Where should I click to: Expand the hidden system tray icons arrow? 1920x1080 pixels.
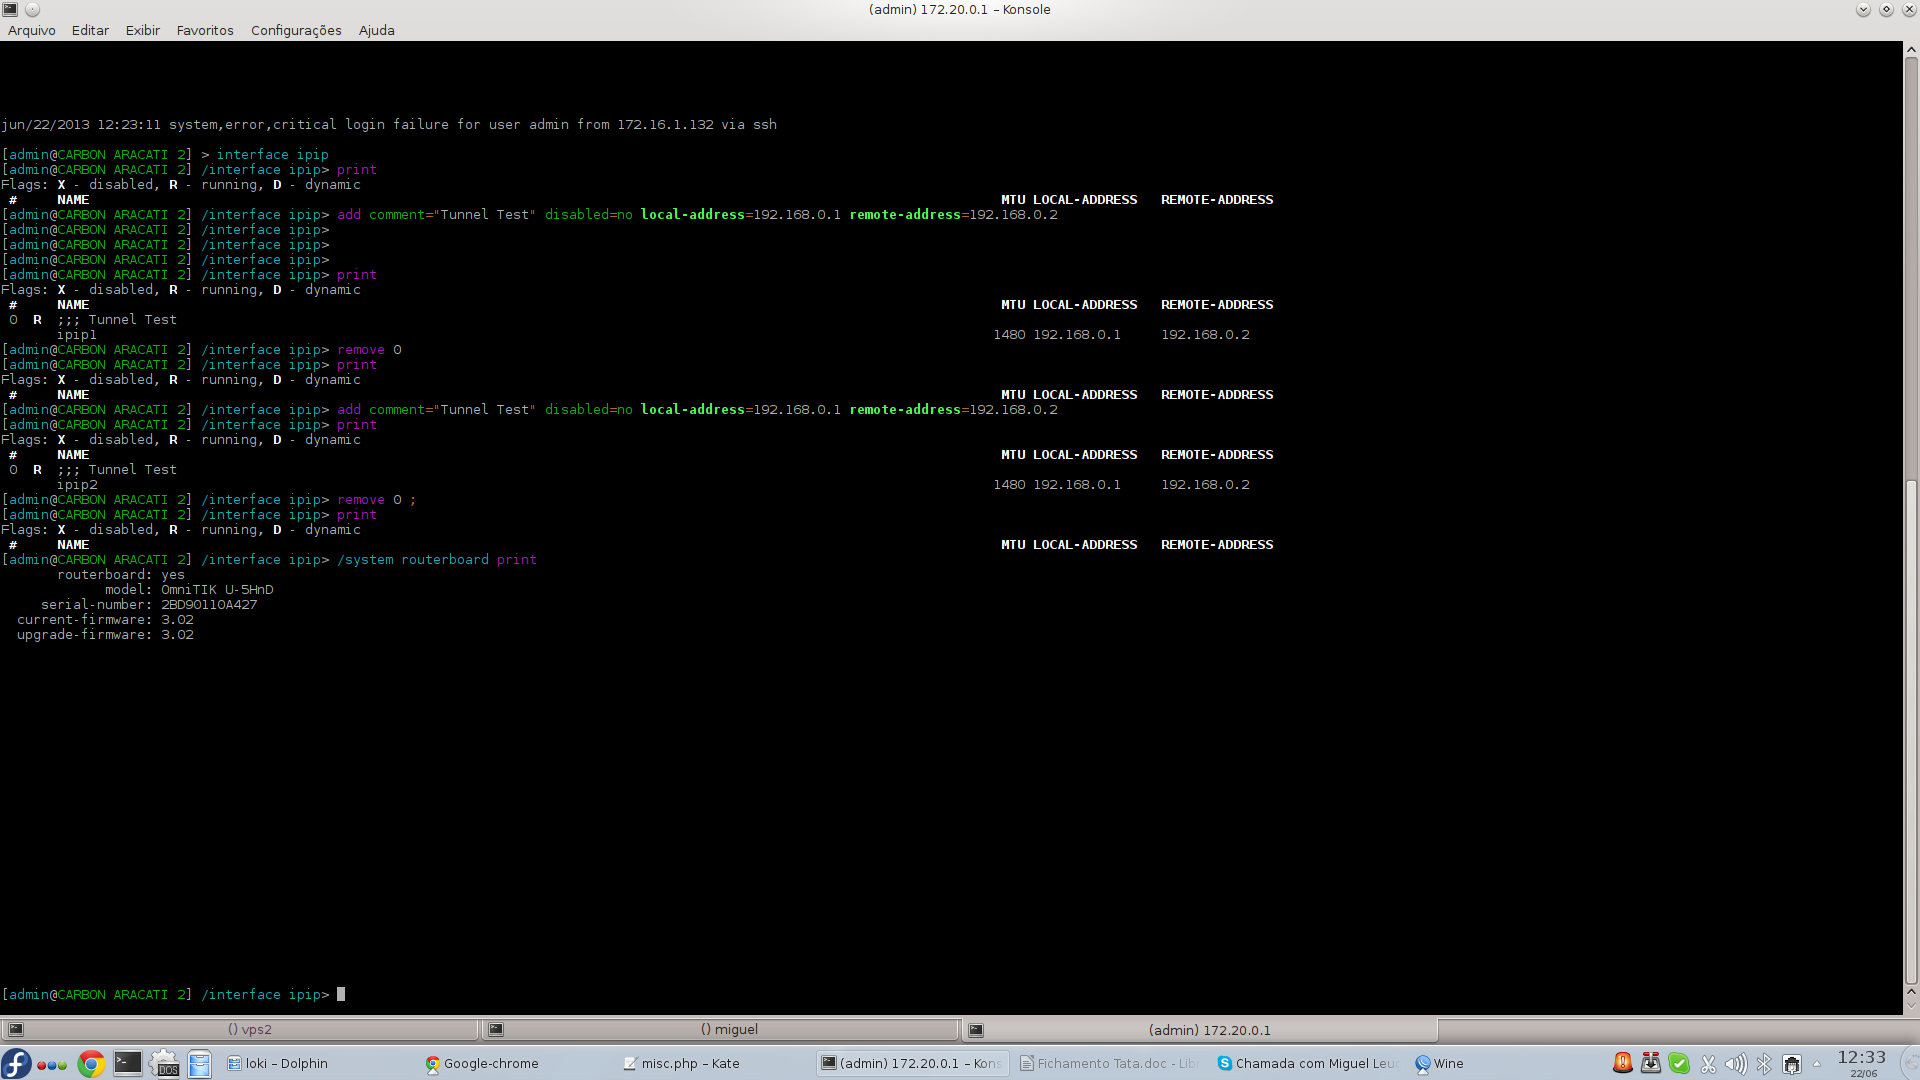click(x=1817, y=1063)
